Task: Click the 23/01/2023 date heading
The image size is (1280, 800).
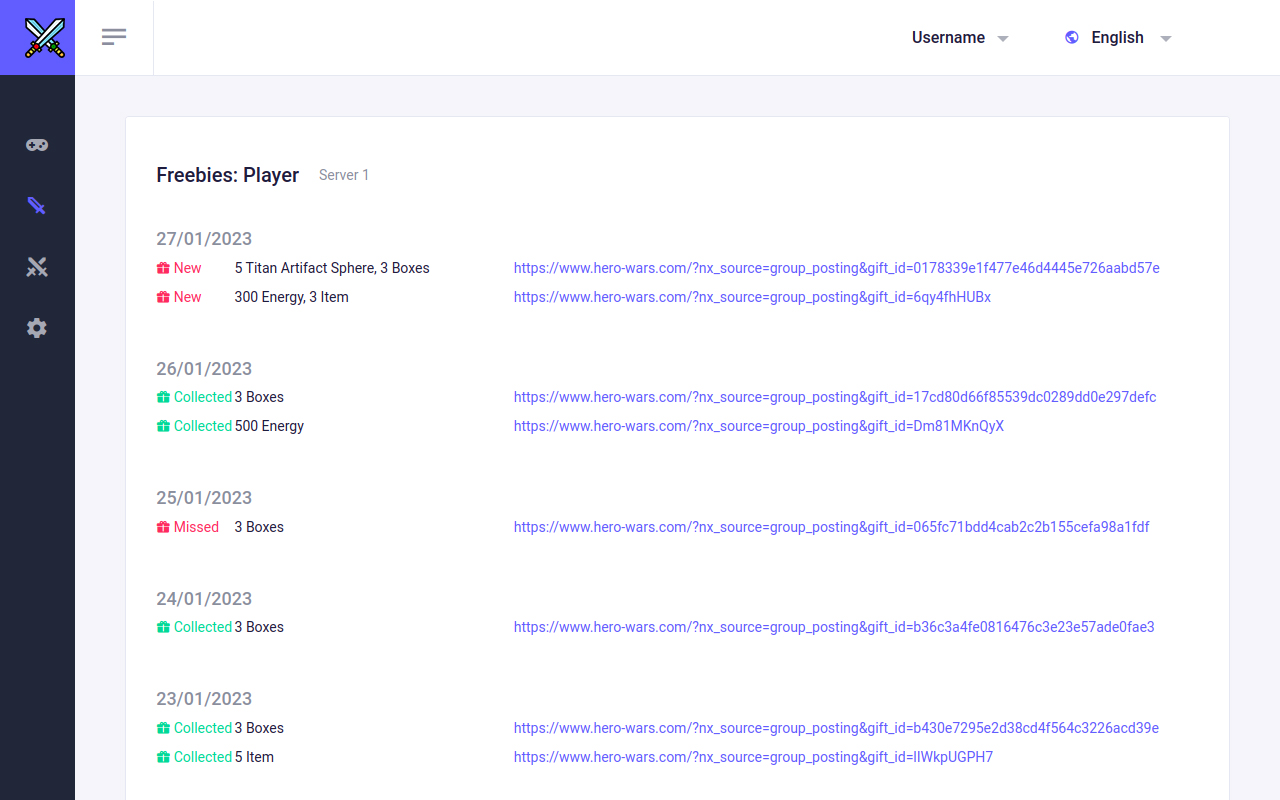Action: [204, 699]
